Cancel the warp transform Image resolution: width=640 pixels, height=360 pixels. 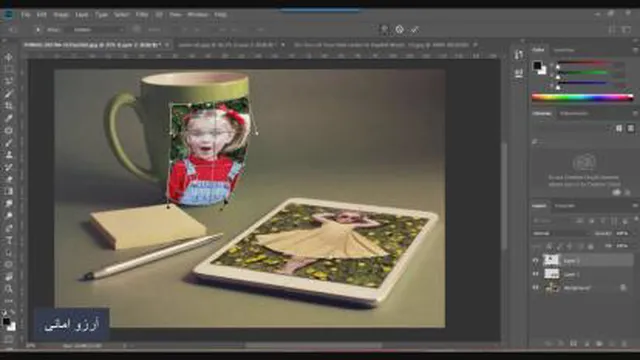tap(400, 29)
